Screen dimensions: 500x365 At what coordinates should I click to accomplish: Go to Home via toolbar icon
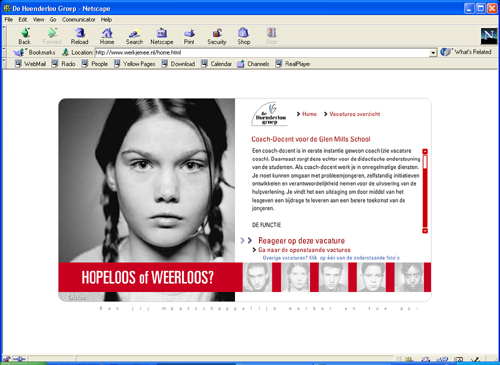coord(107,33)
